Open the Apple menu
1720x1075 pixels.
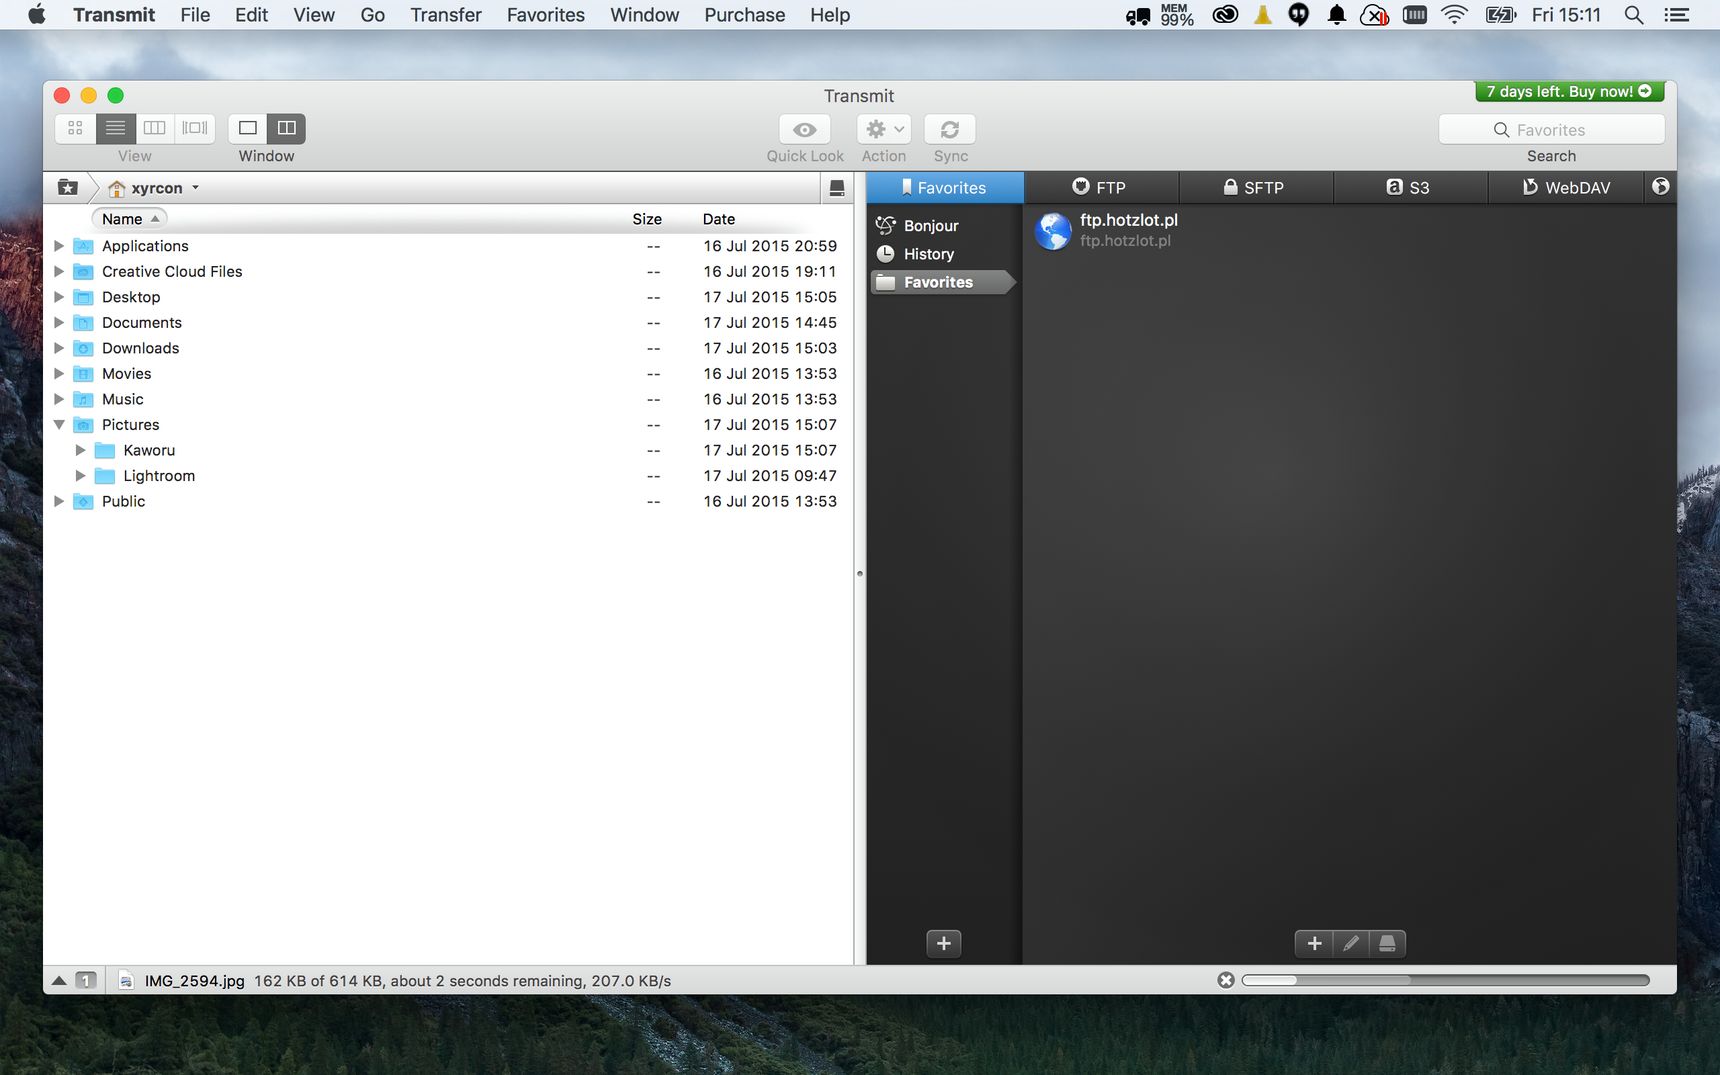click(x=37, y=15)
